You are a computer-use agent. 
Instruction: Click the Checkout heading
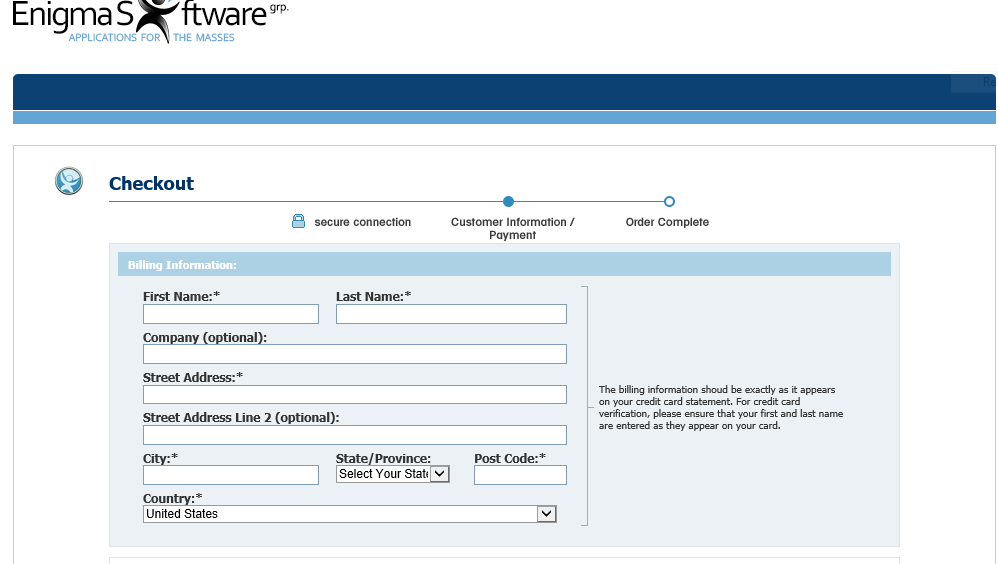[x=151, y=183]
